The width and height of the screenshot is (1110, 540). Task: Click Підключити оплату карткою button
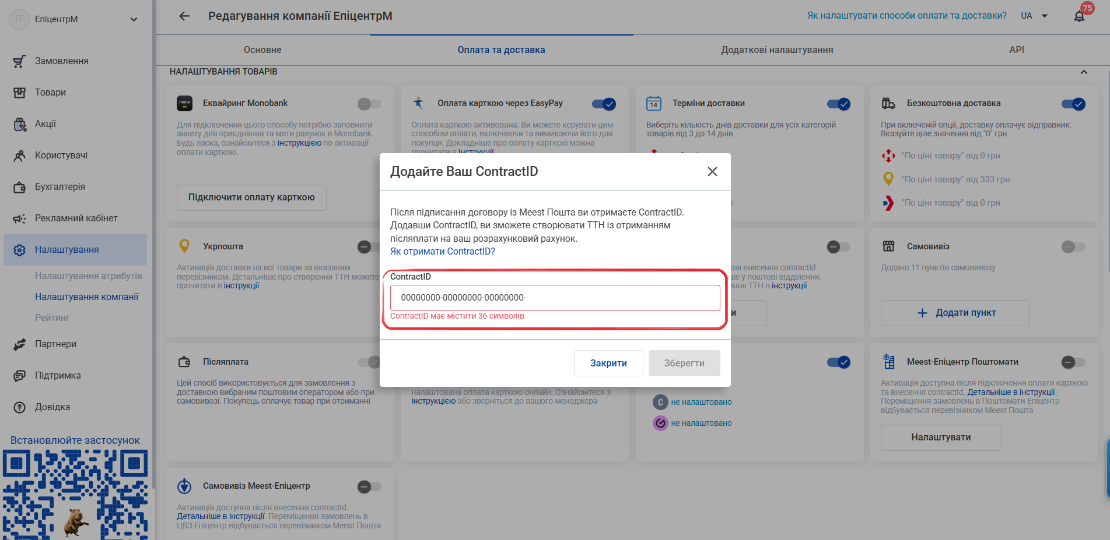coord(251,197)
